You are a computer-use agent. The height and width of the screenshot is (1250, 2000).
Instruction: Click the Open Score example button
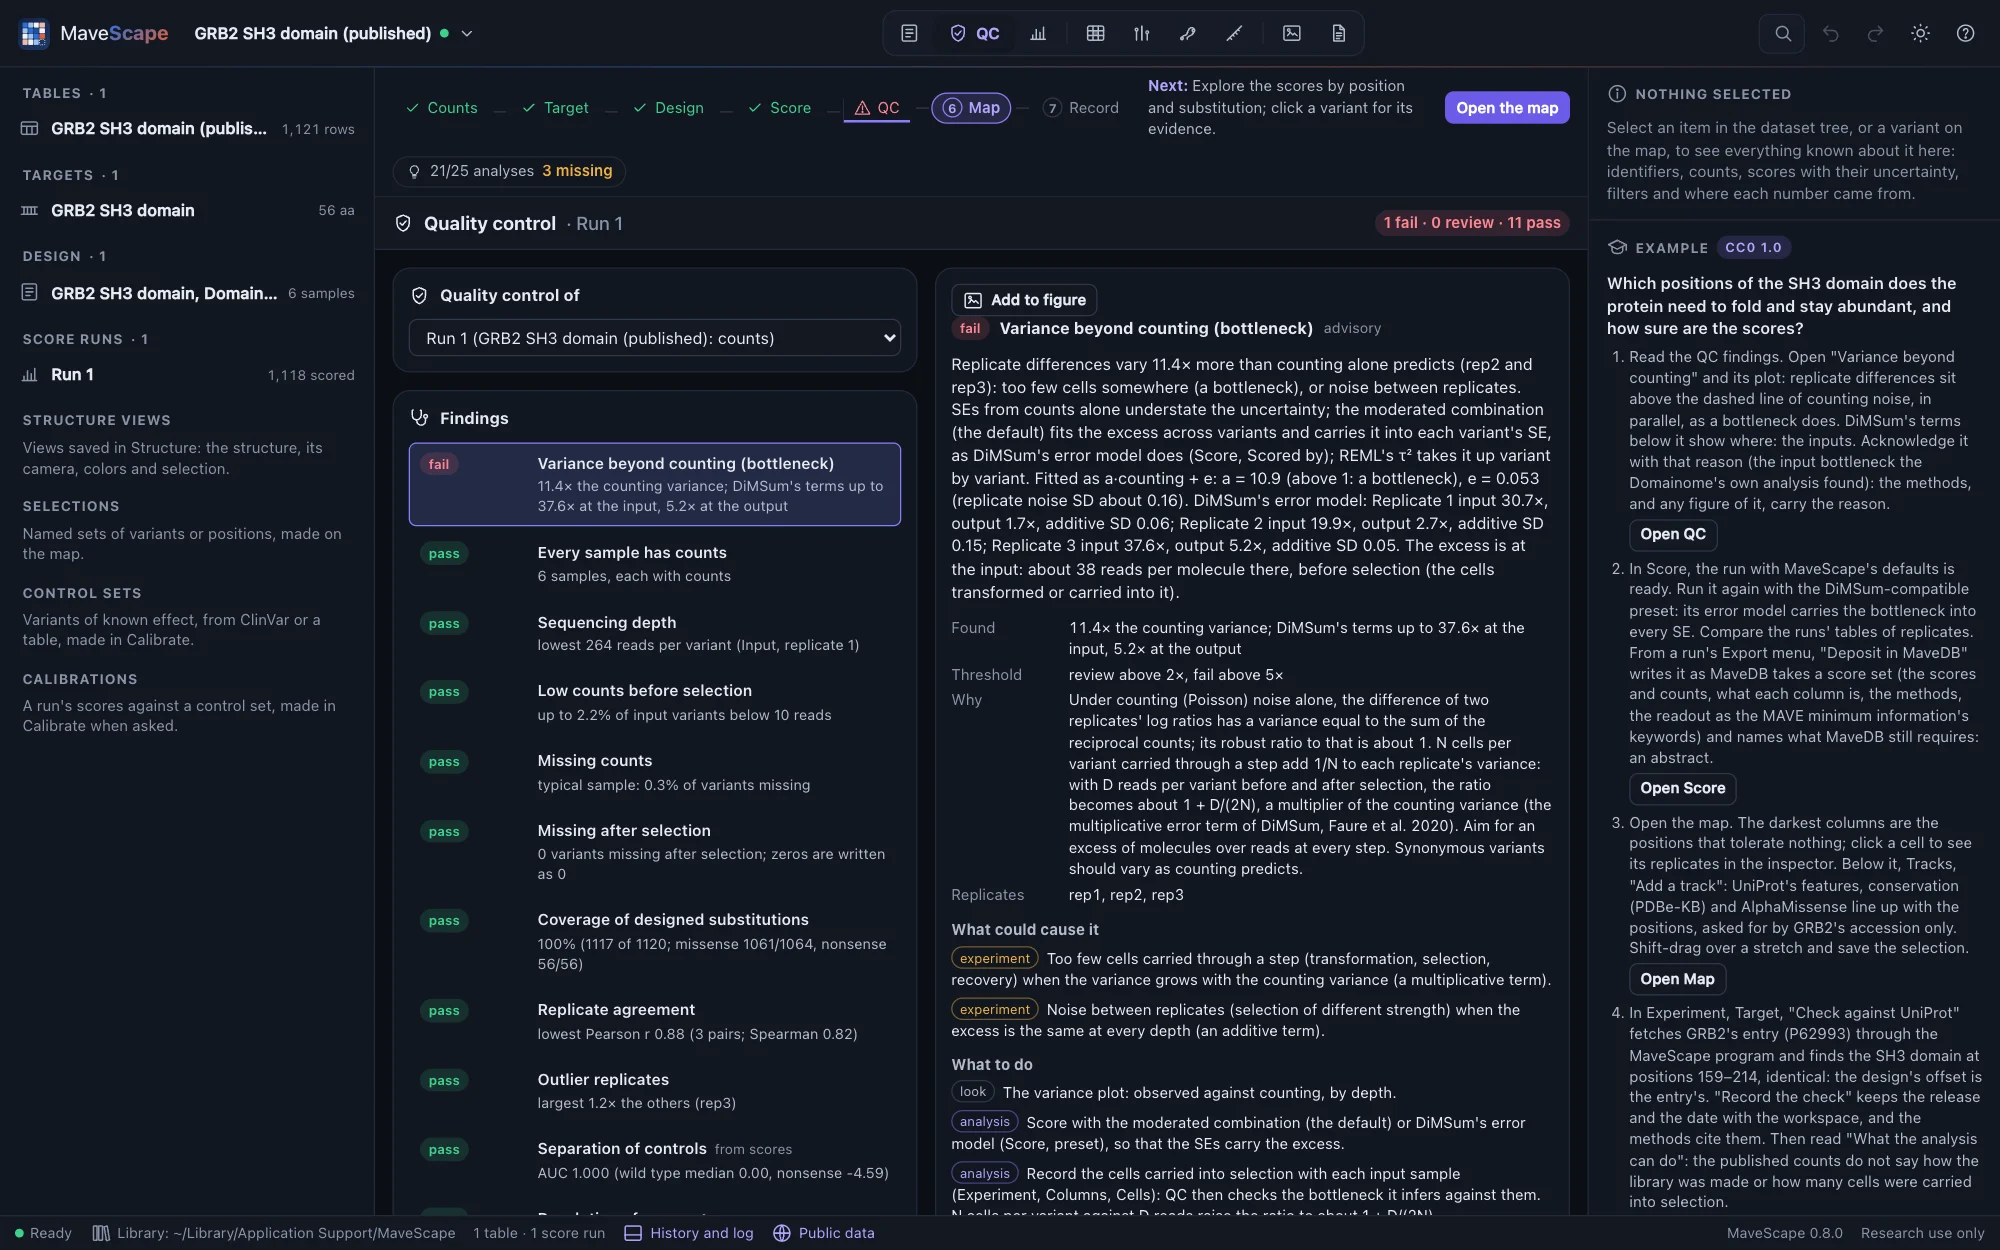click(x=1682, y=789)
